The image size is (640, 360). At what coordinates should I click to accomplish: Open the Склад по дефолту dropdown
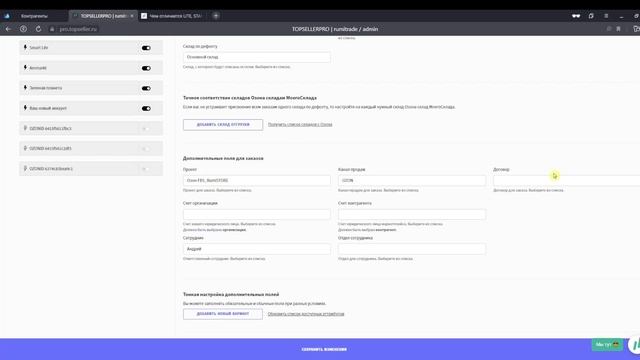coord(257,57)
